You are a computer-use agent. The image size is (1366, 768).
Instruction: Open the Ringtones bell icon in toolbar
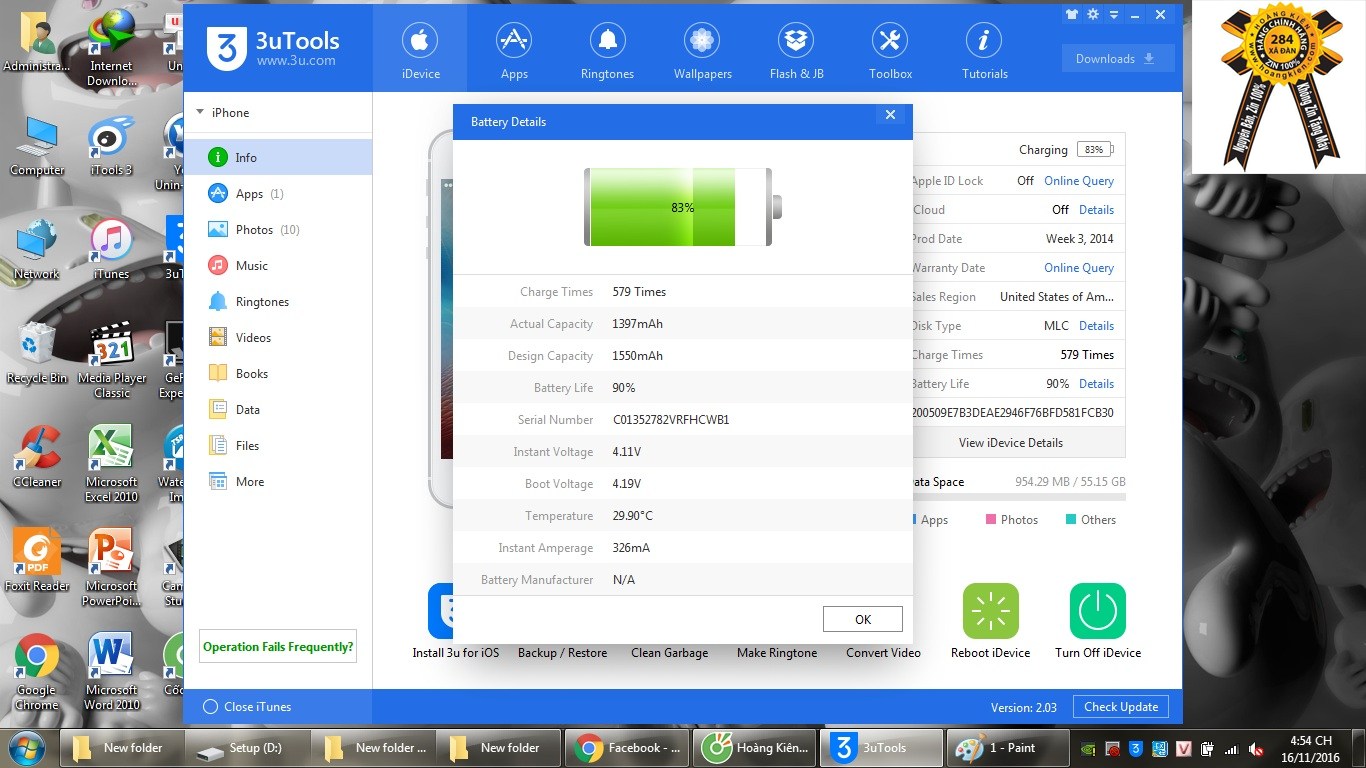pos(607,42)
